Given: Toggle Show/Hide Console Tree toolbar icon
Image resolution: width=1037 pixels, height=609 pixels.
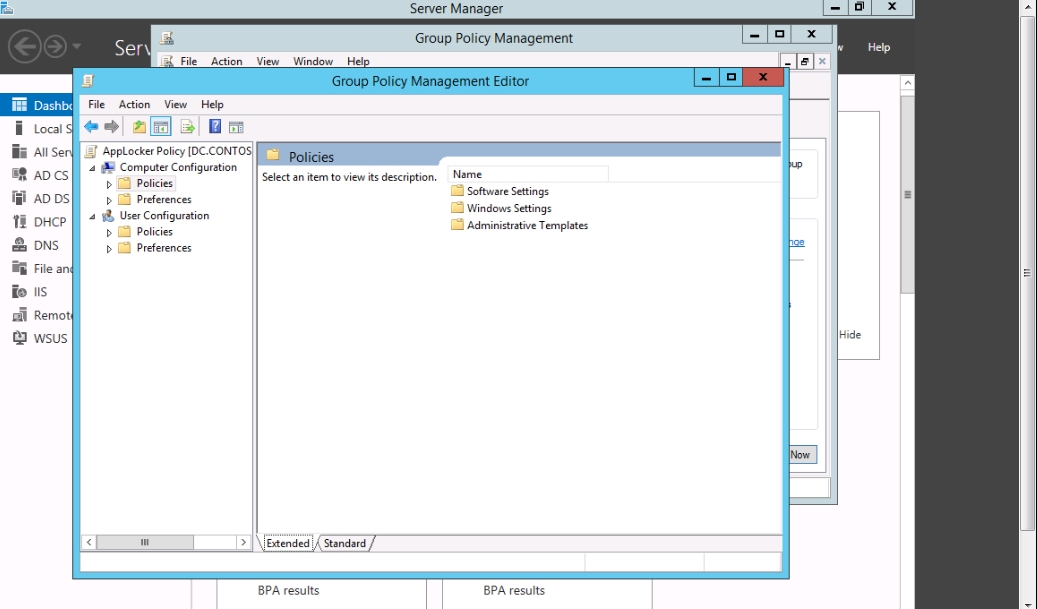Looking at the screenshot, I should (160, 127).
